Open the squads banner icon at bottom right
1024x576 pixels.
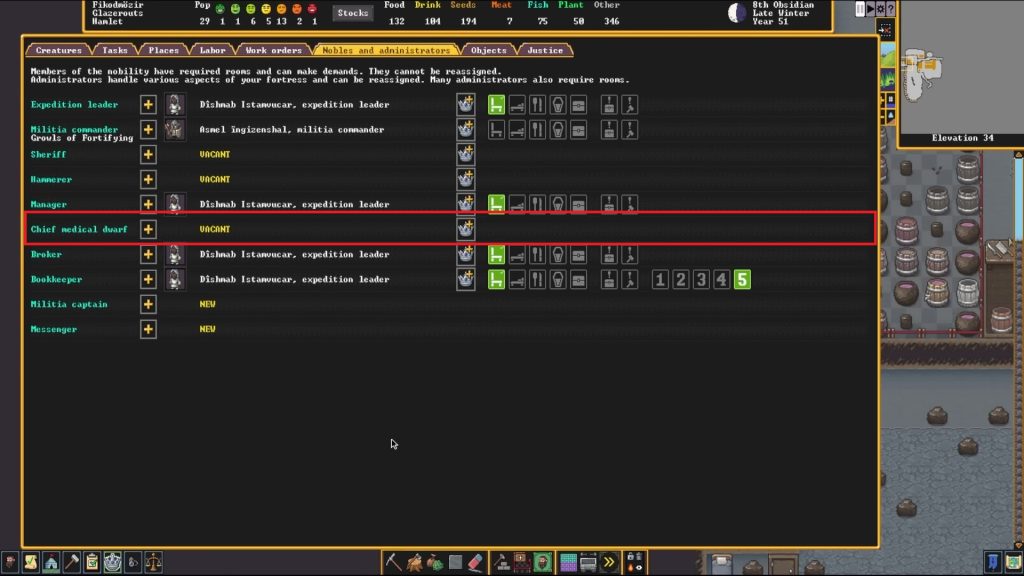tap(993, 562)
